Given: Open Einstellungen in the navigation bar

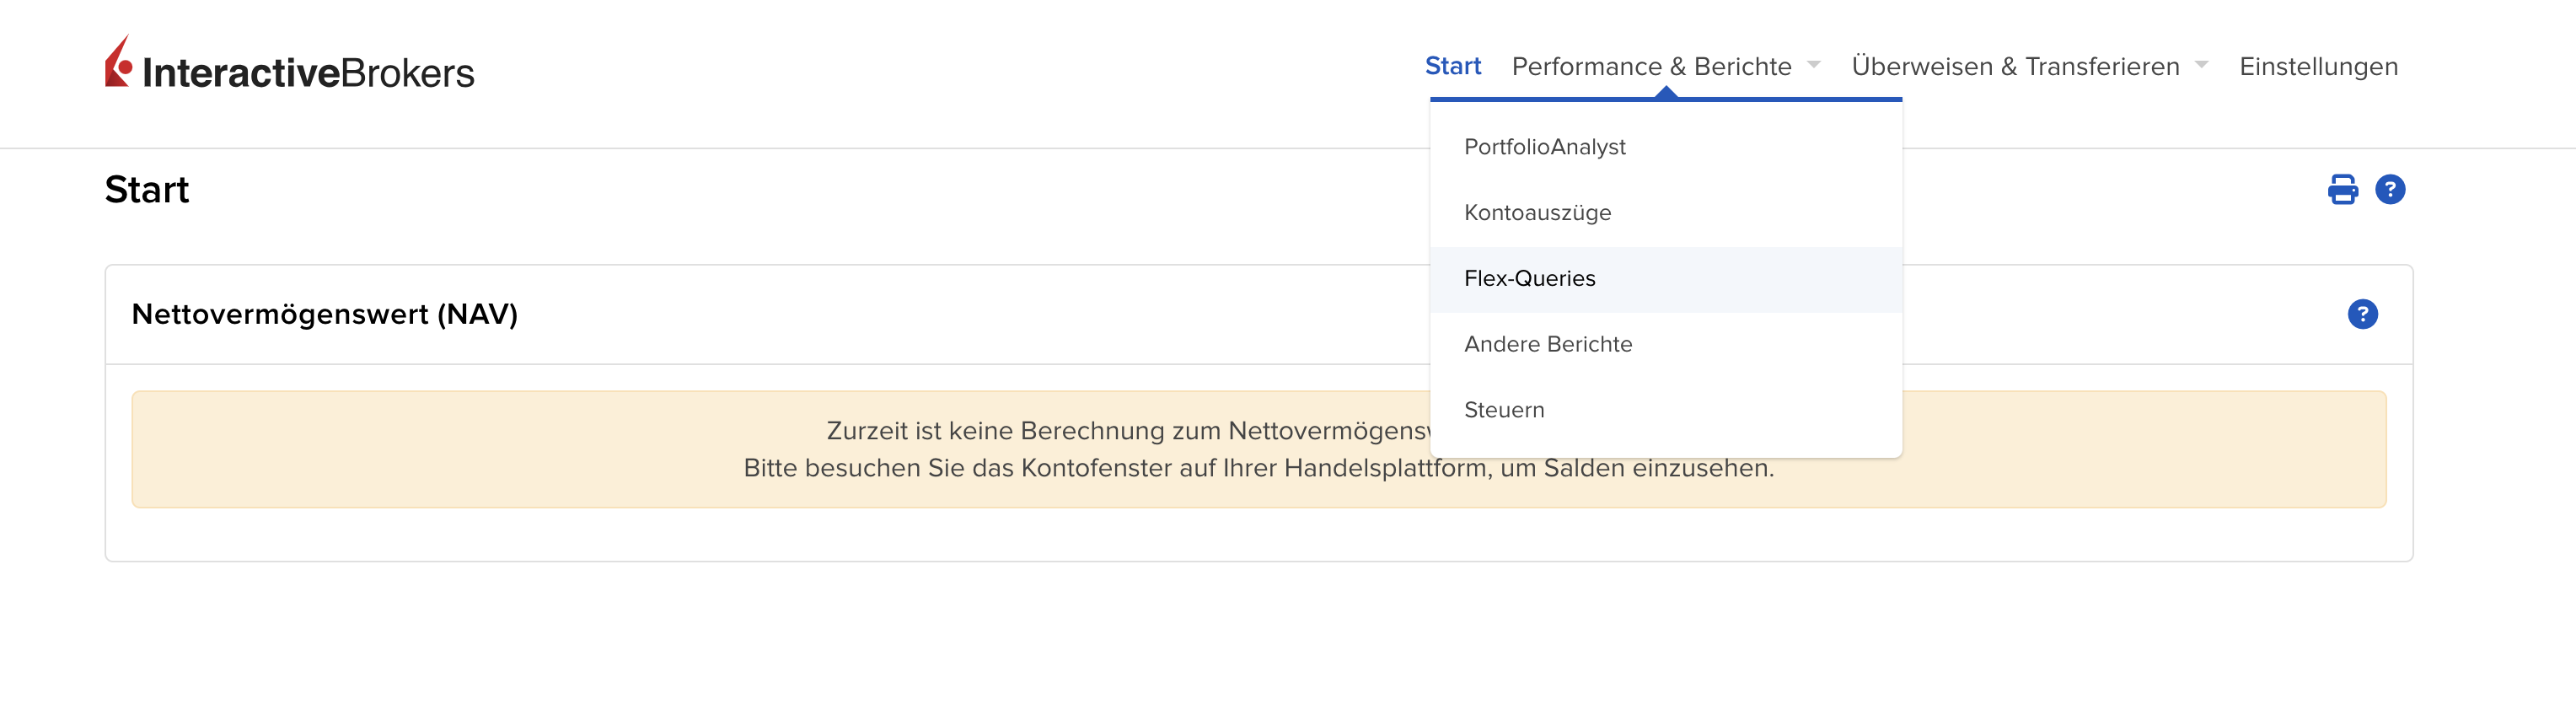Looking at the screenshot, I should coord(2318,66).
